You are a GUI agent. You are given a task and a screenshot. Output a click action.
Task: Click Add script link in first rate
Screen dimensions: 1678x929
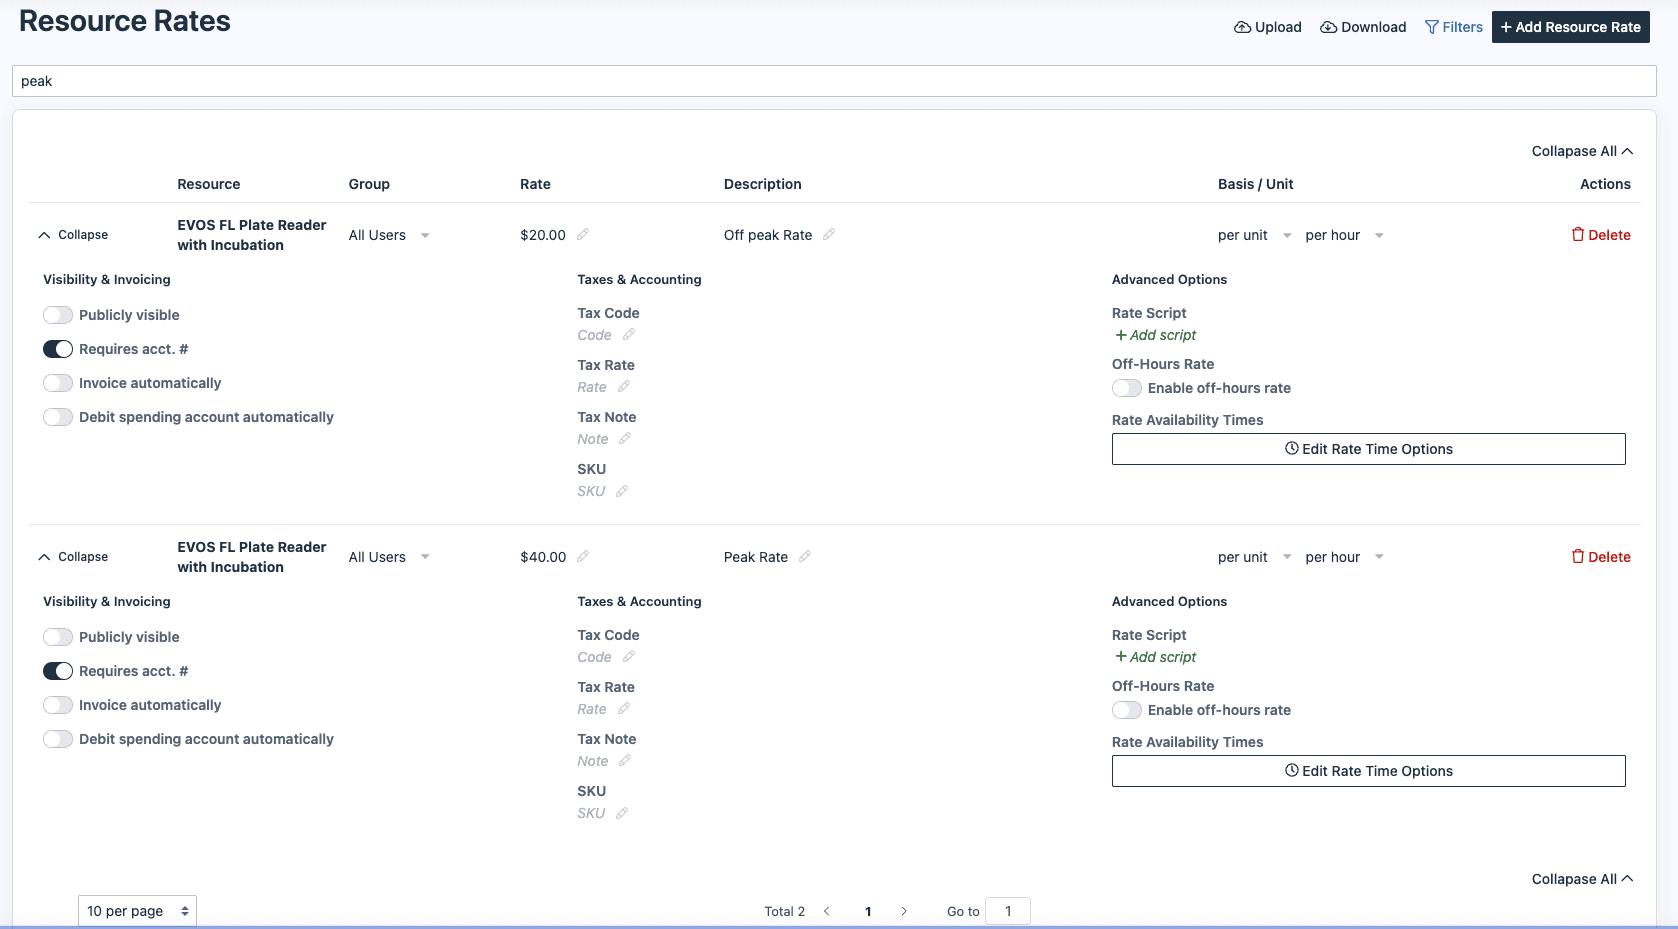point(1156,335)
